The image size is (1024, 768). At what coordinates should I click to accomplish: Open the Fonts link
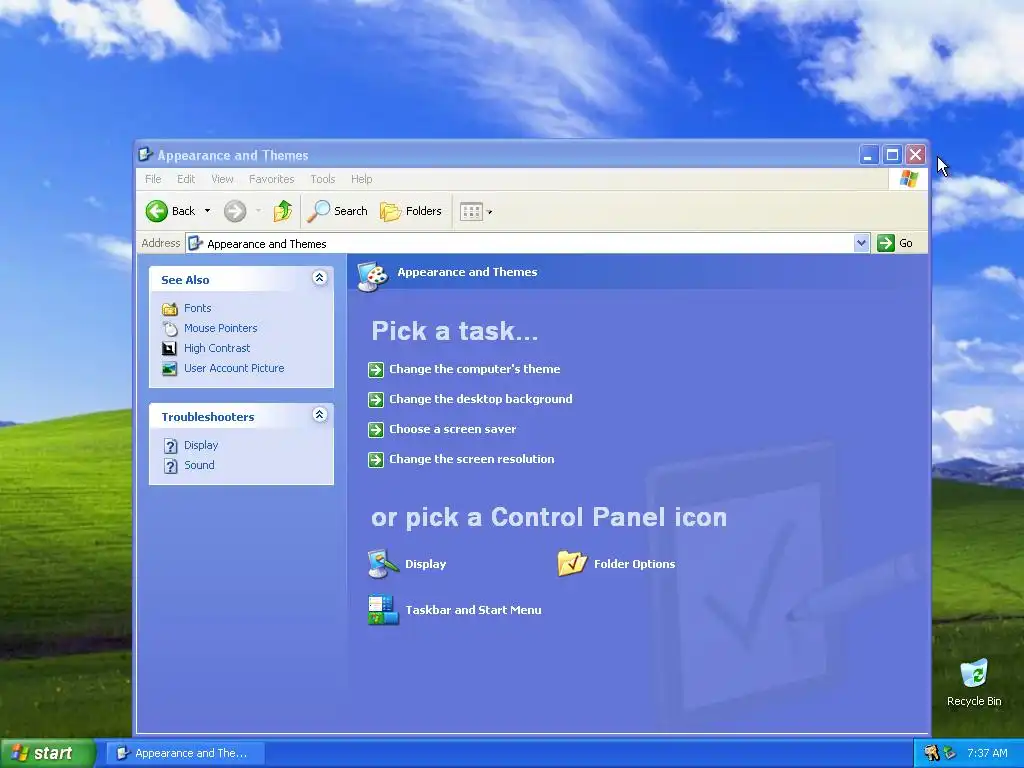point(197,308)
